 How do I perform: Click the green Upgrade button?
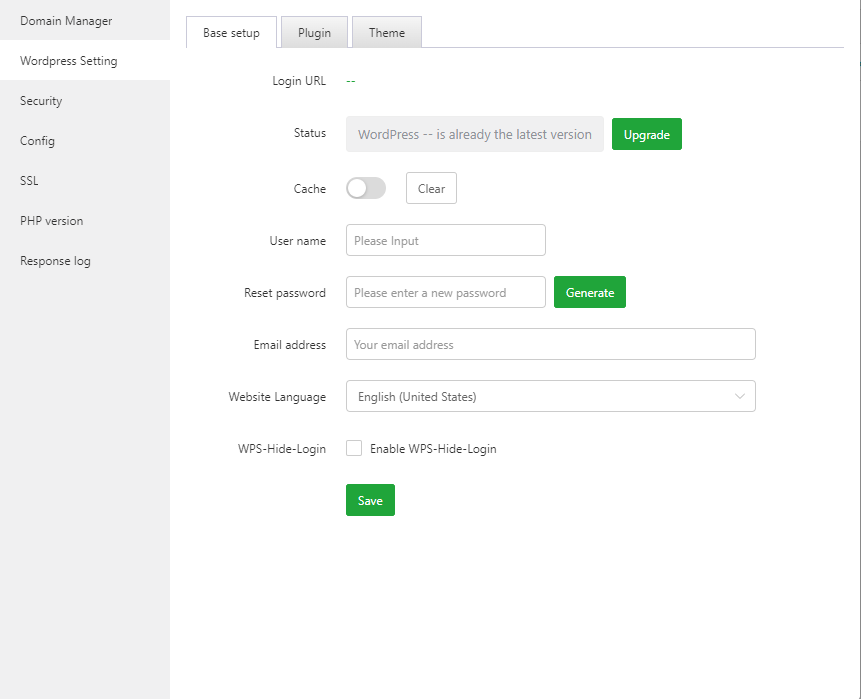point(646,135)
